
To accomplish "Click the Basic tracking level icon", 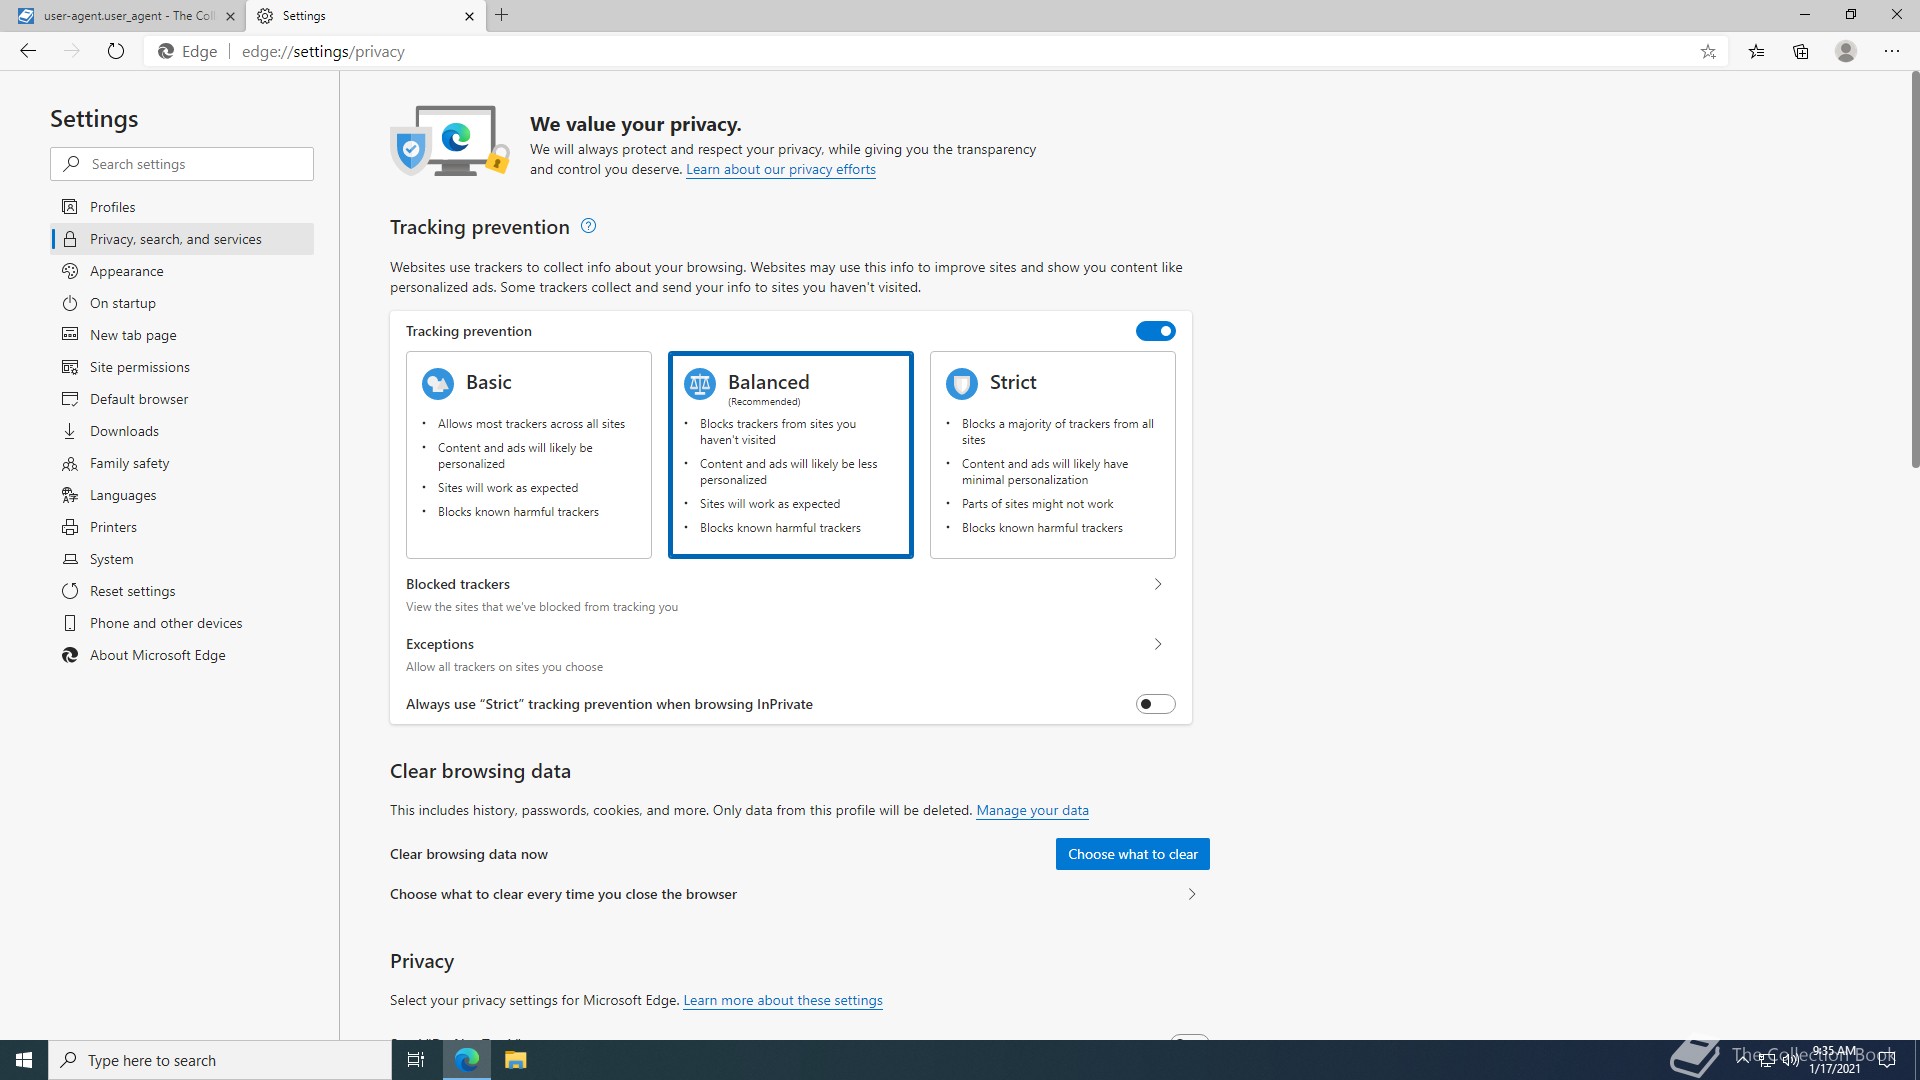I will coord(438,383).
